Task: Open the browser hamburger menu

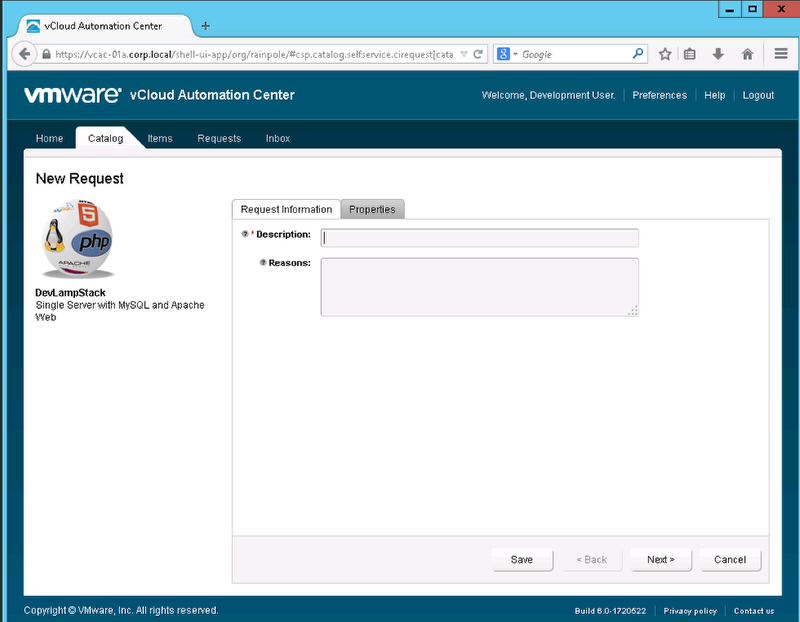Action: [781, 54]
